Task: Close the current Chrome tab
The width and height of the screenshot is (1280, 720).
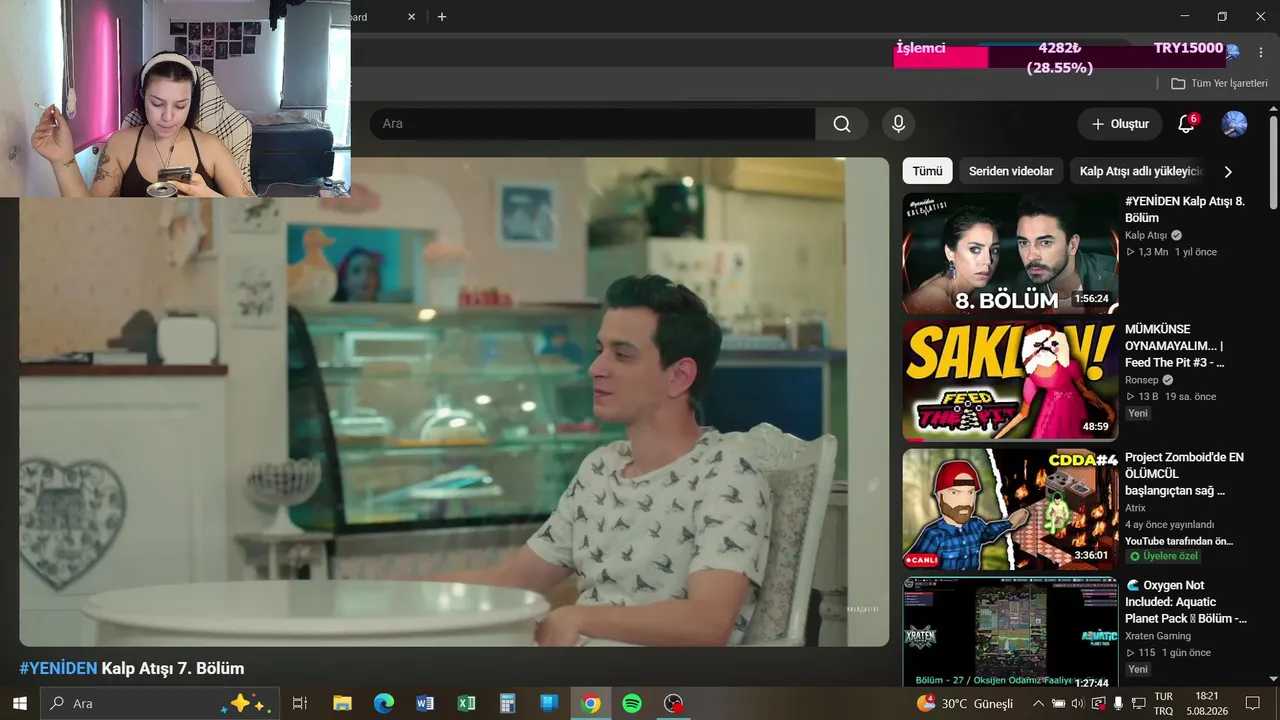Action: pyautogui.click(x=411, y=17)
